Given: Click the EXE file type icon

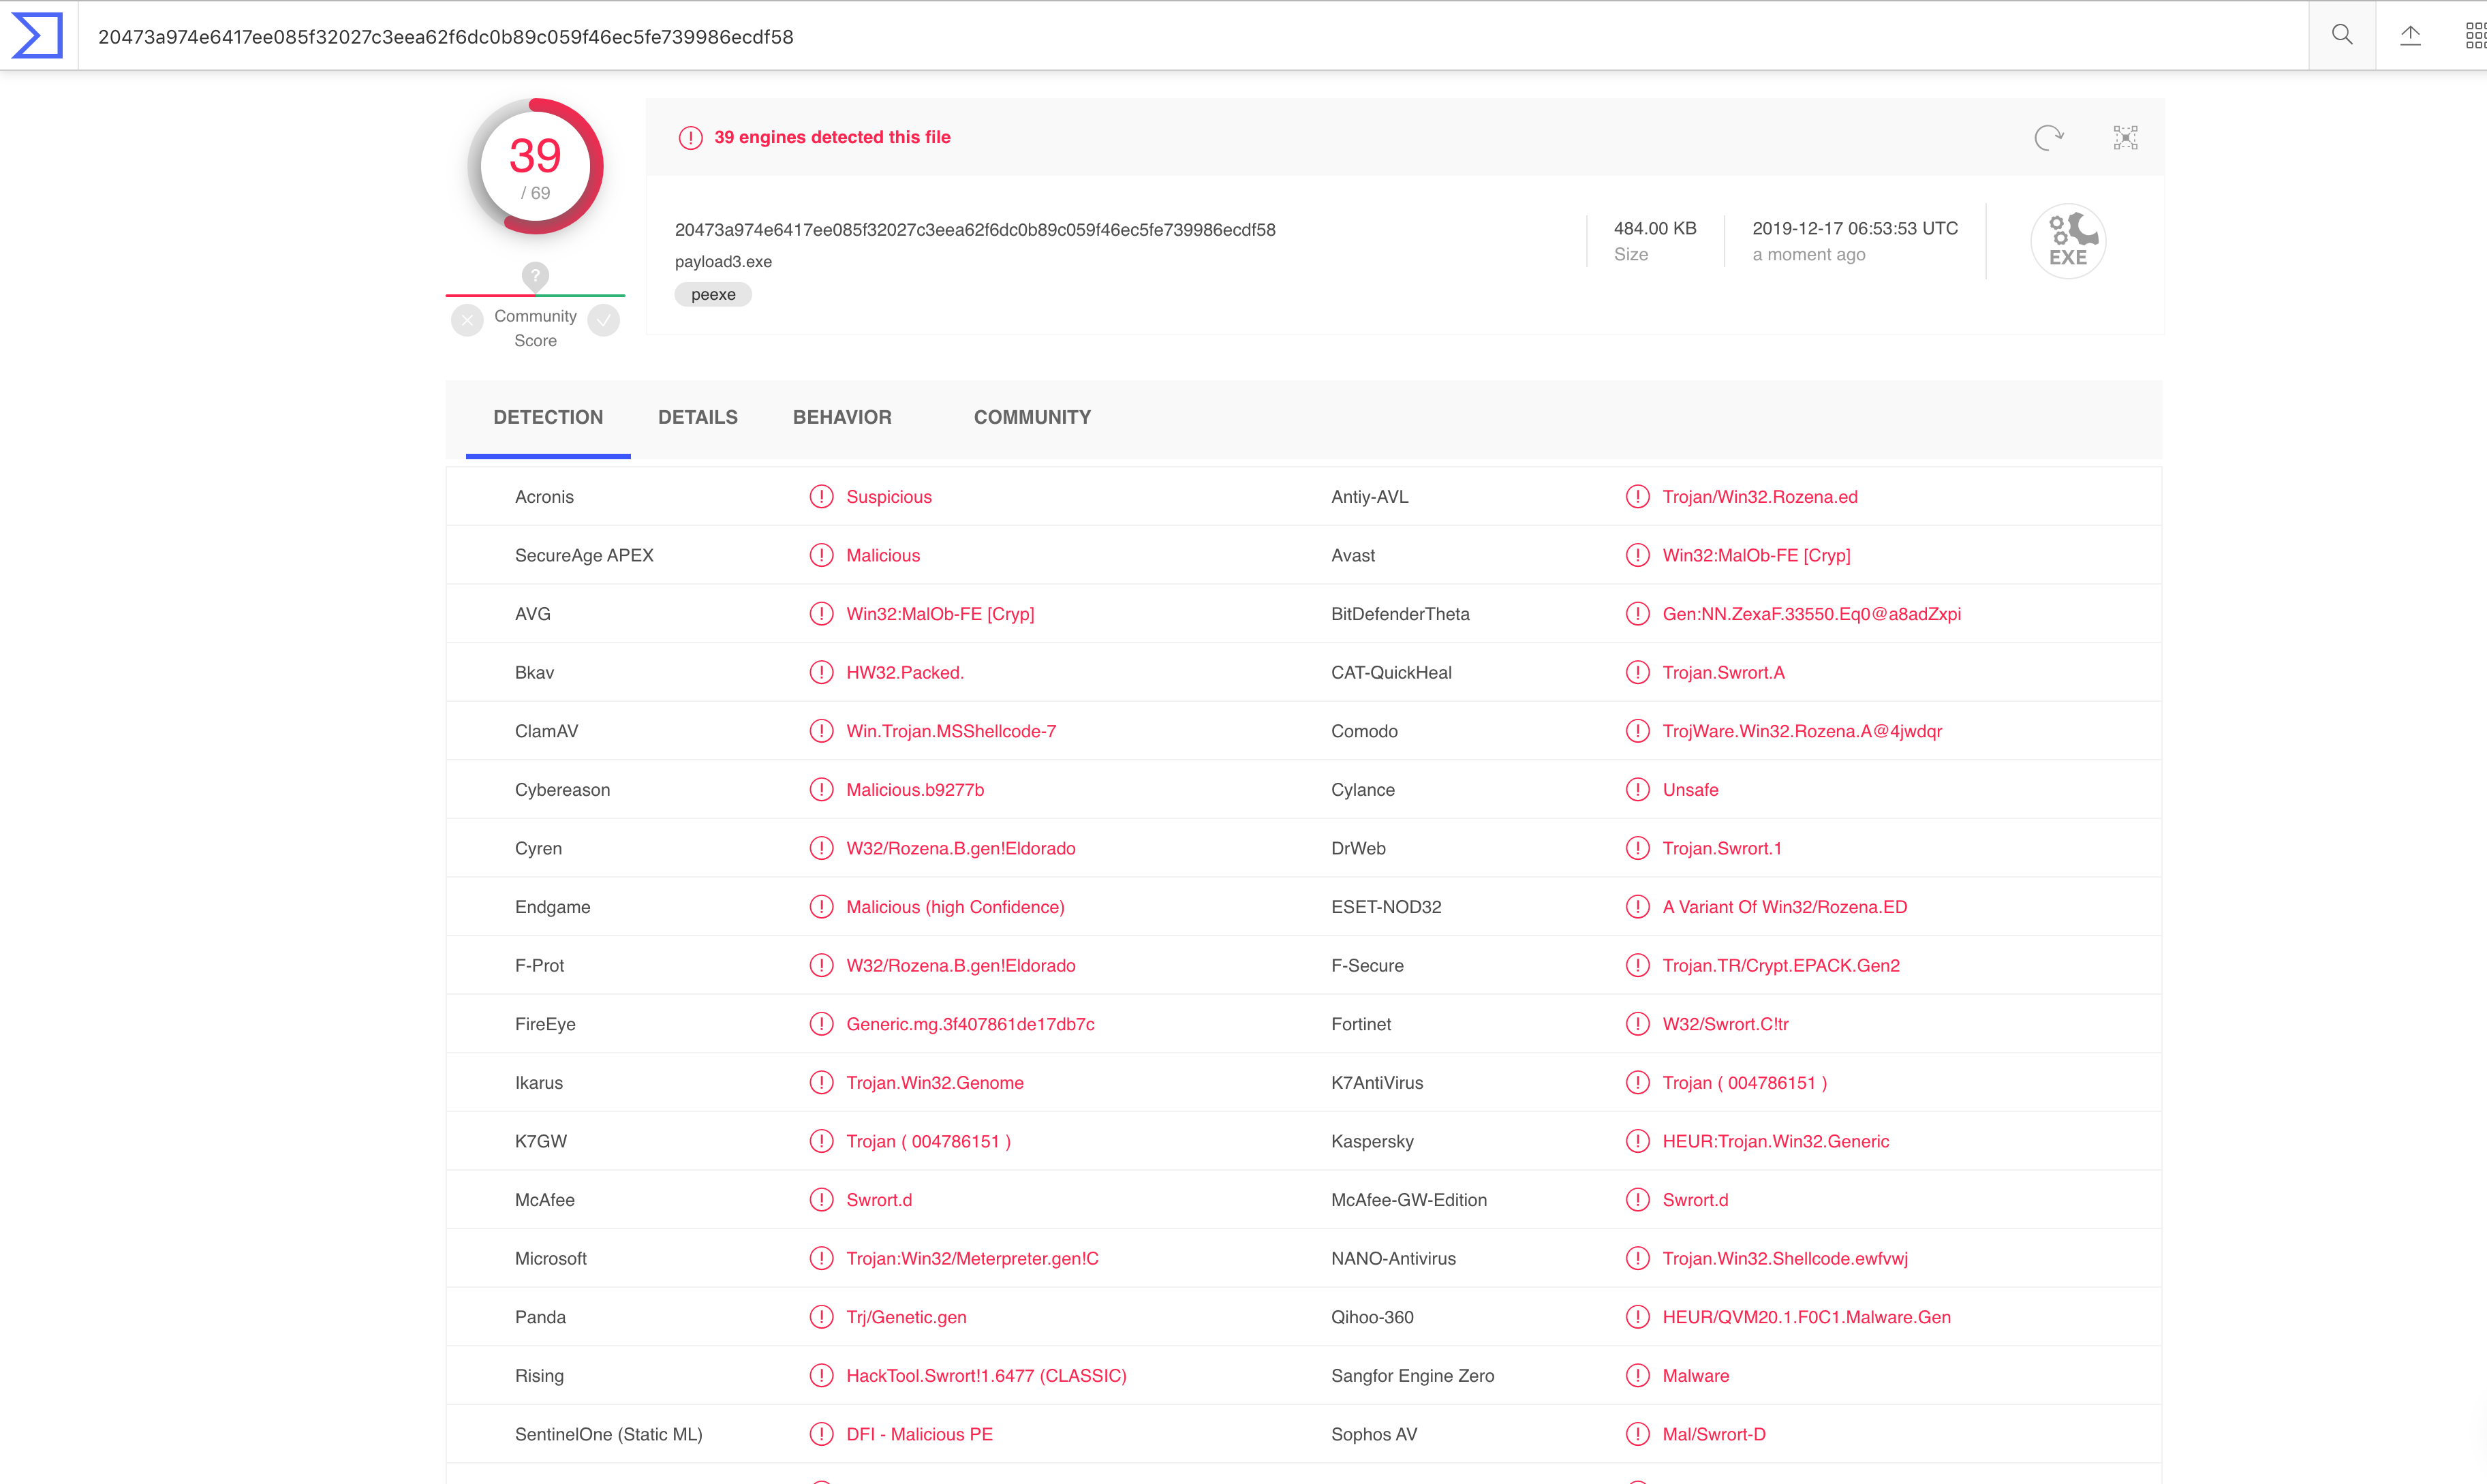Looking at the screenshot, I should 2068,241.
